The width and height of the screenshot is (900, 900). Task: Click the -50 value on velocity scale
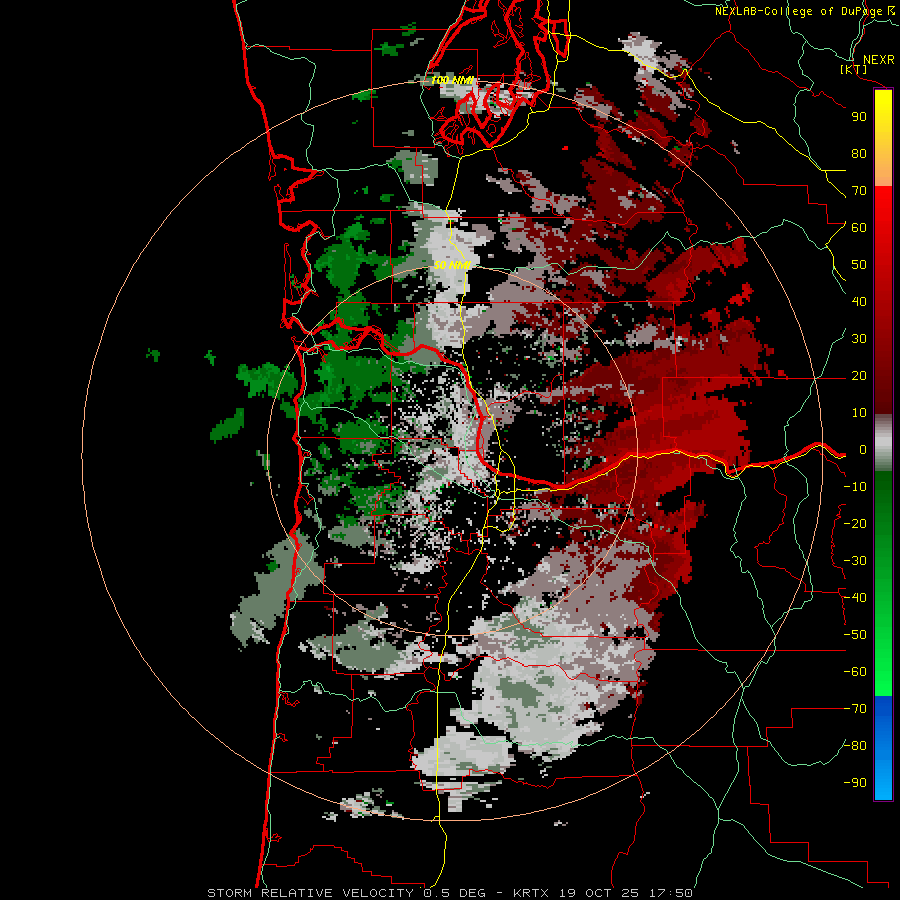[855, 635]
